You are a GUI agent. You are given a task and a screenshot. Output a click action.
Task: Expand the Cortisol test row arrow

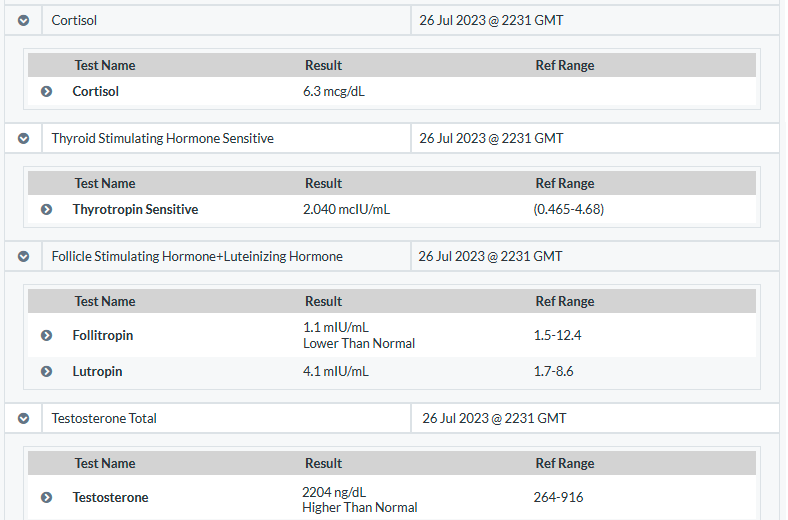46,91
